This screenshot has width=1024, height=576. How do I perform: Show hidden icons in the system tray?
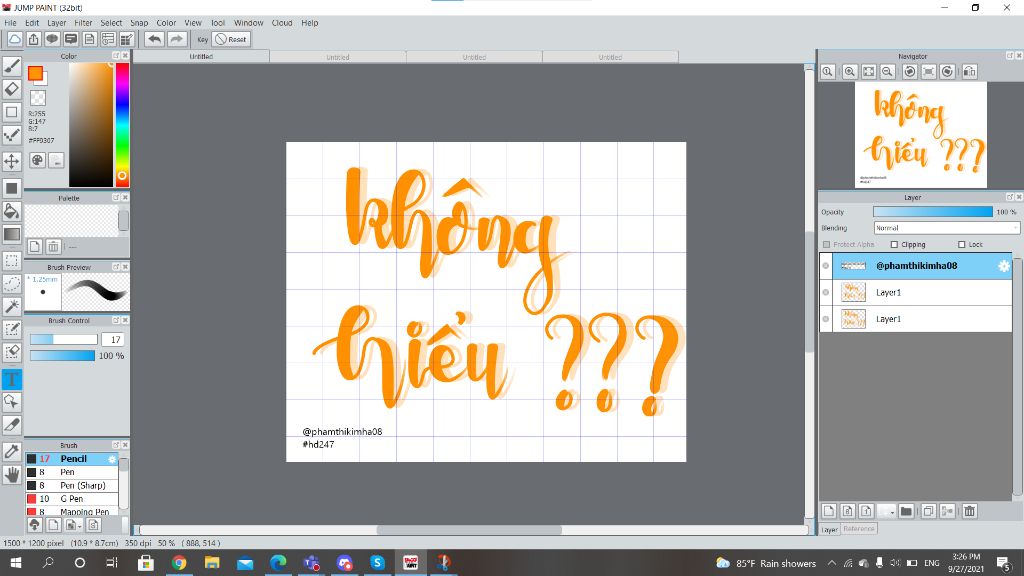(x=831, y=563)
